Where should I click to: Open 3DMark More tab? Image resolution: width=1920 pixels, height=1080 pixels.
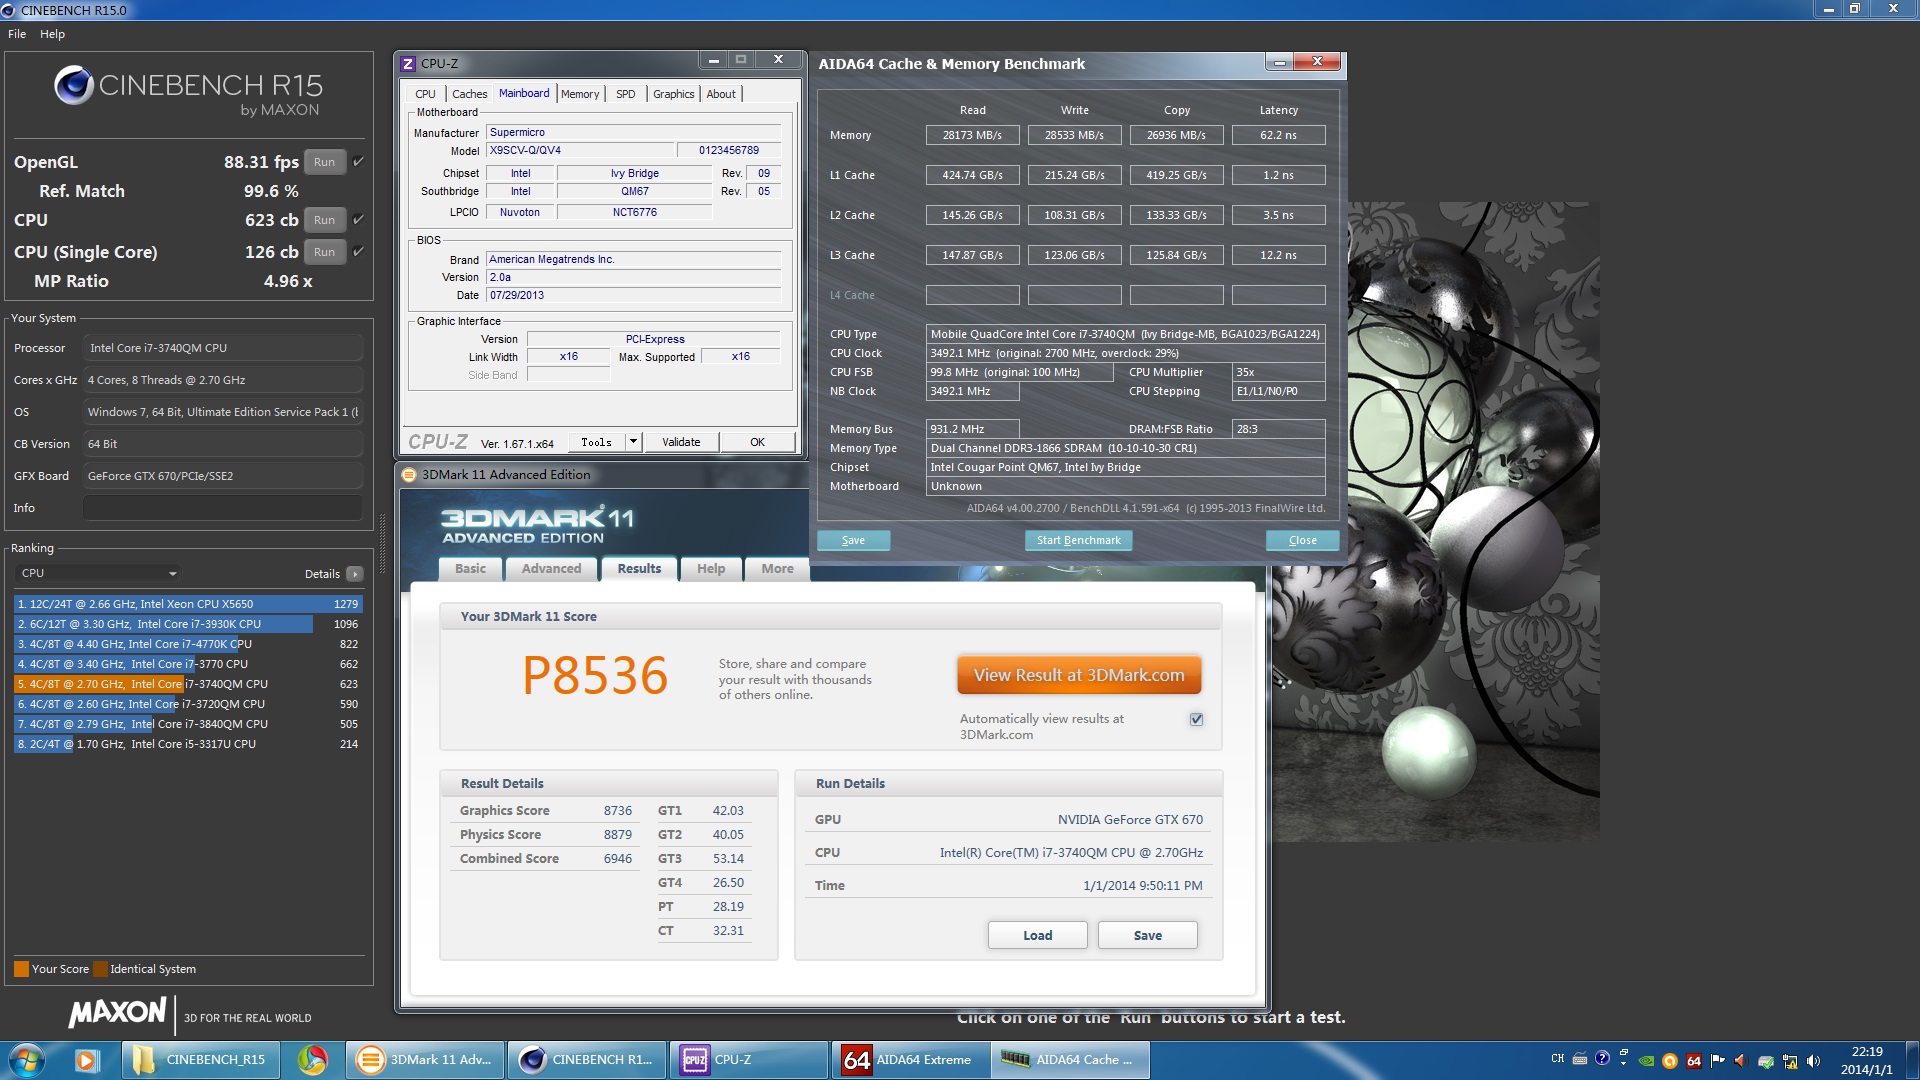click(777, 569)
